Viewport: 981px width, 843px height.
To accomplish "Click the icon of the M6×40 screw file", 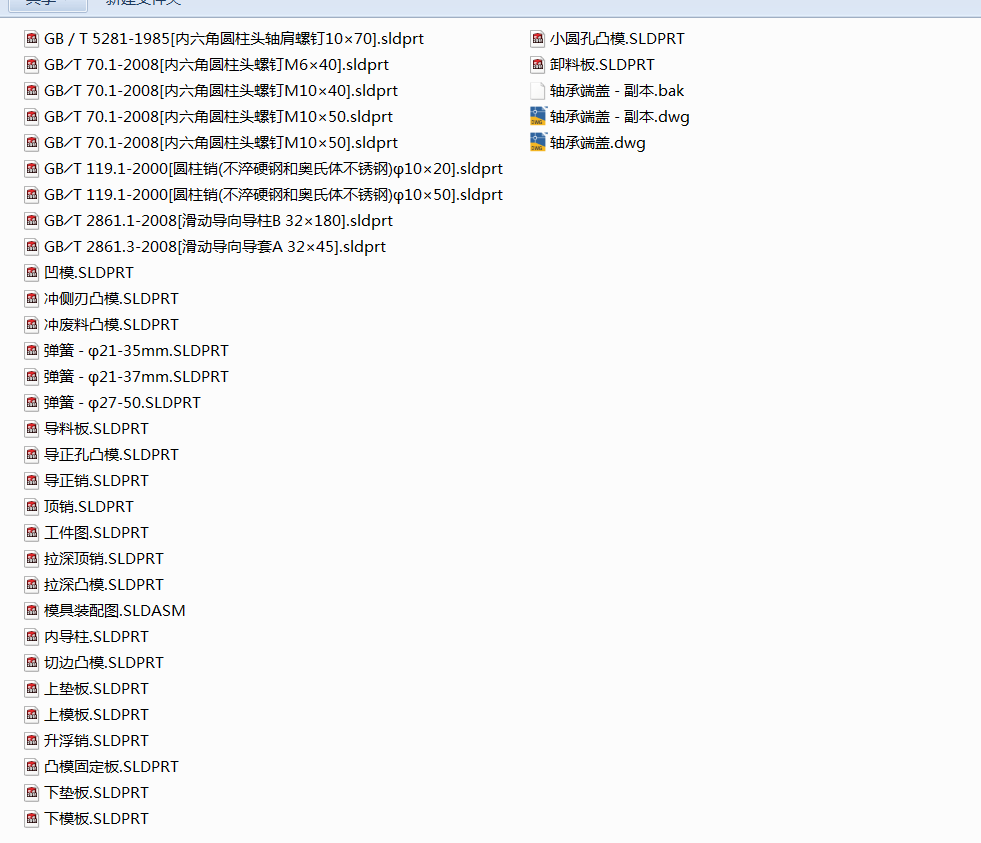I will coord(32,65).
